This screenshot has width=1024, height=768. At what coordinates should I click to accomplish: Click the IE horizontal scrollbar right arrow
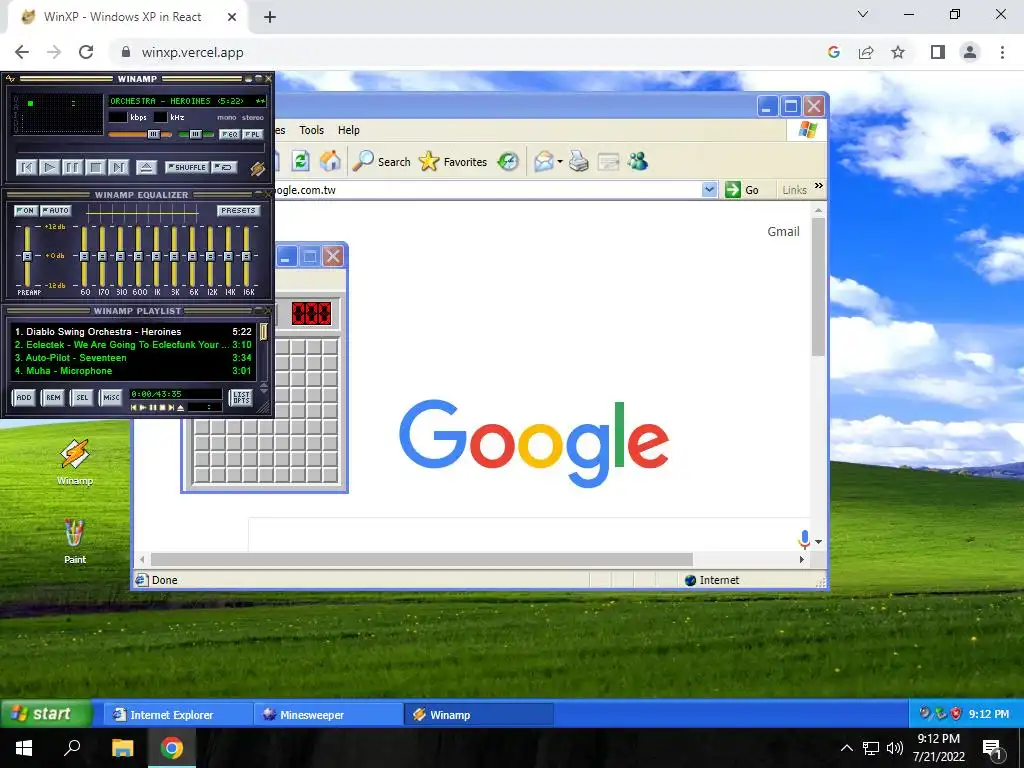[x=803, y=560]
